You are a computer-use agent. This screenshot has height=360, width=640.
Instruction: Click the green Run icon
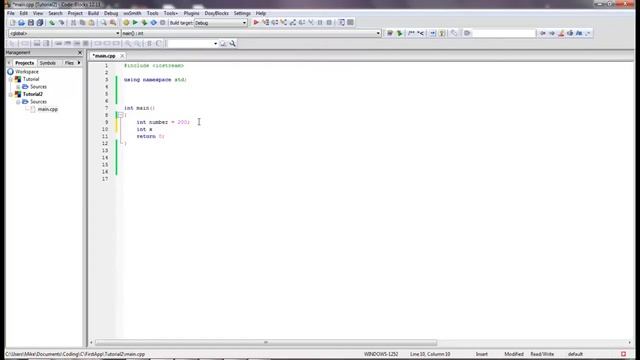tap(135, 23)
